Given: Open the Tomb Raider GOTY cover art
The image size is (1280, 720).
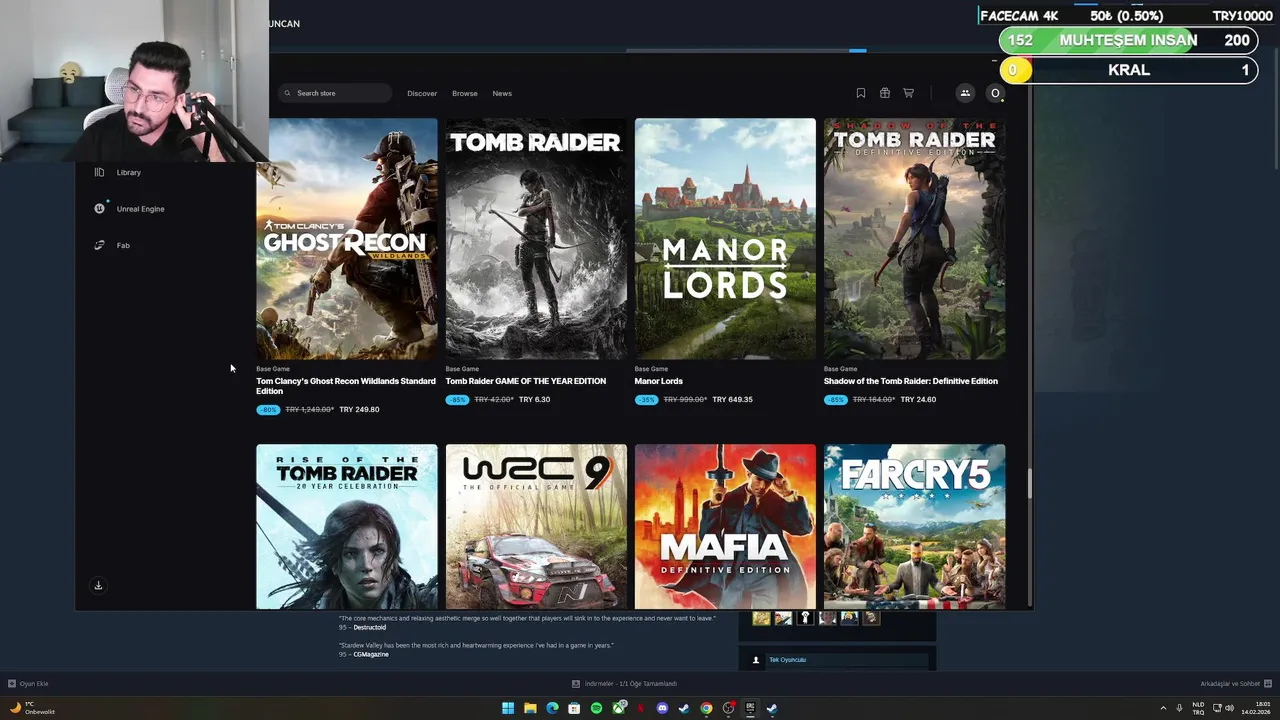Looking at the screenshot, I should (536, 239).
